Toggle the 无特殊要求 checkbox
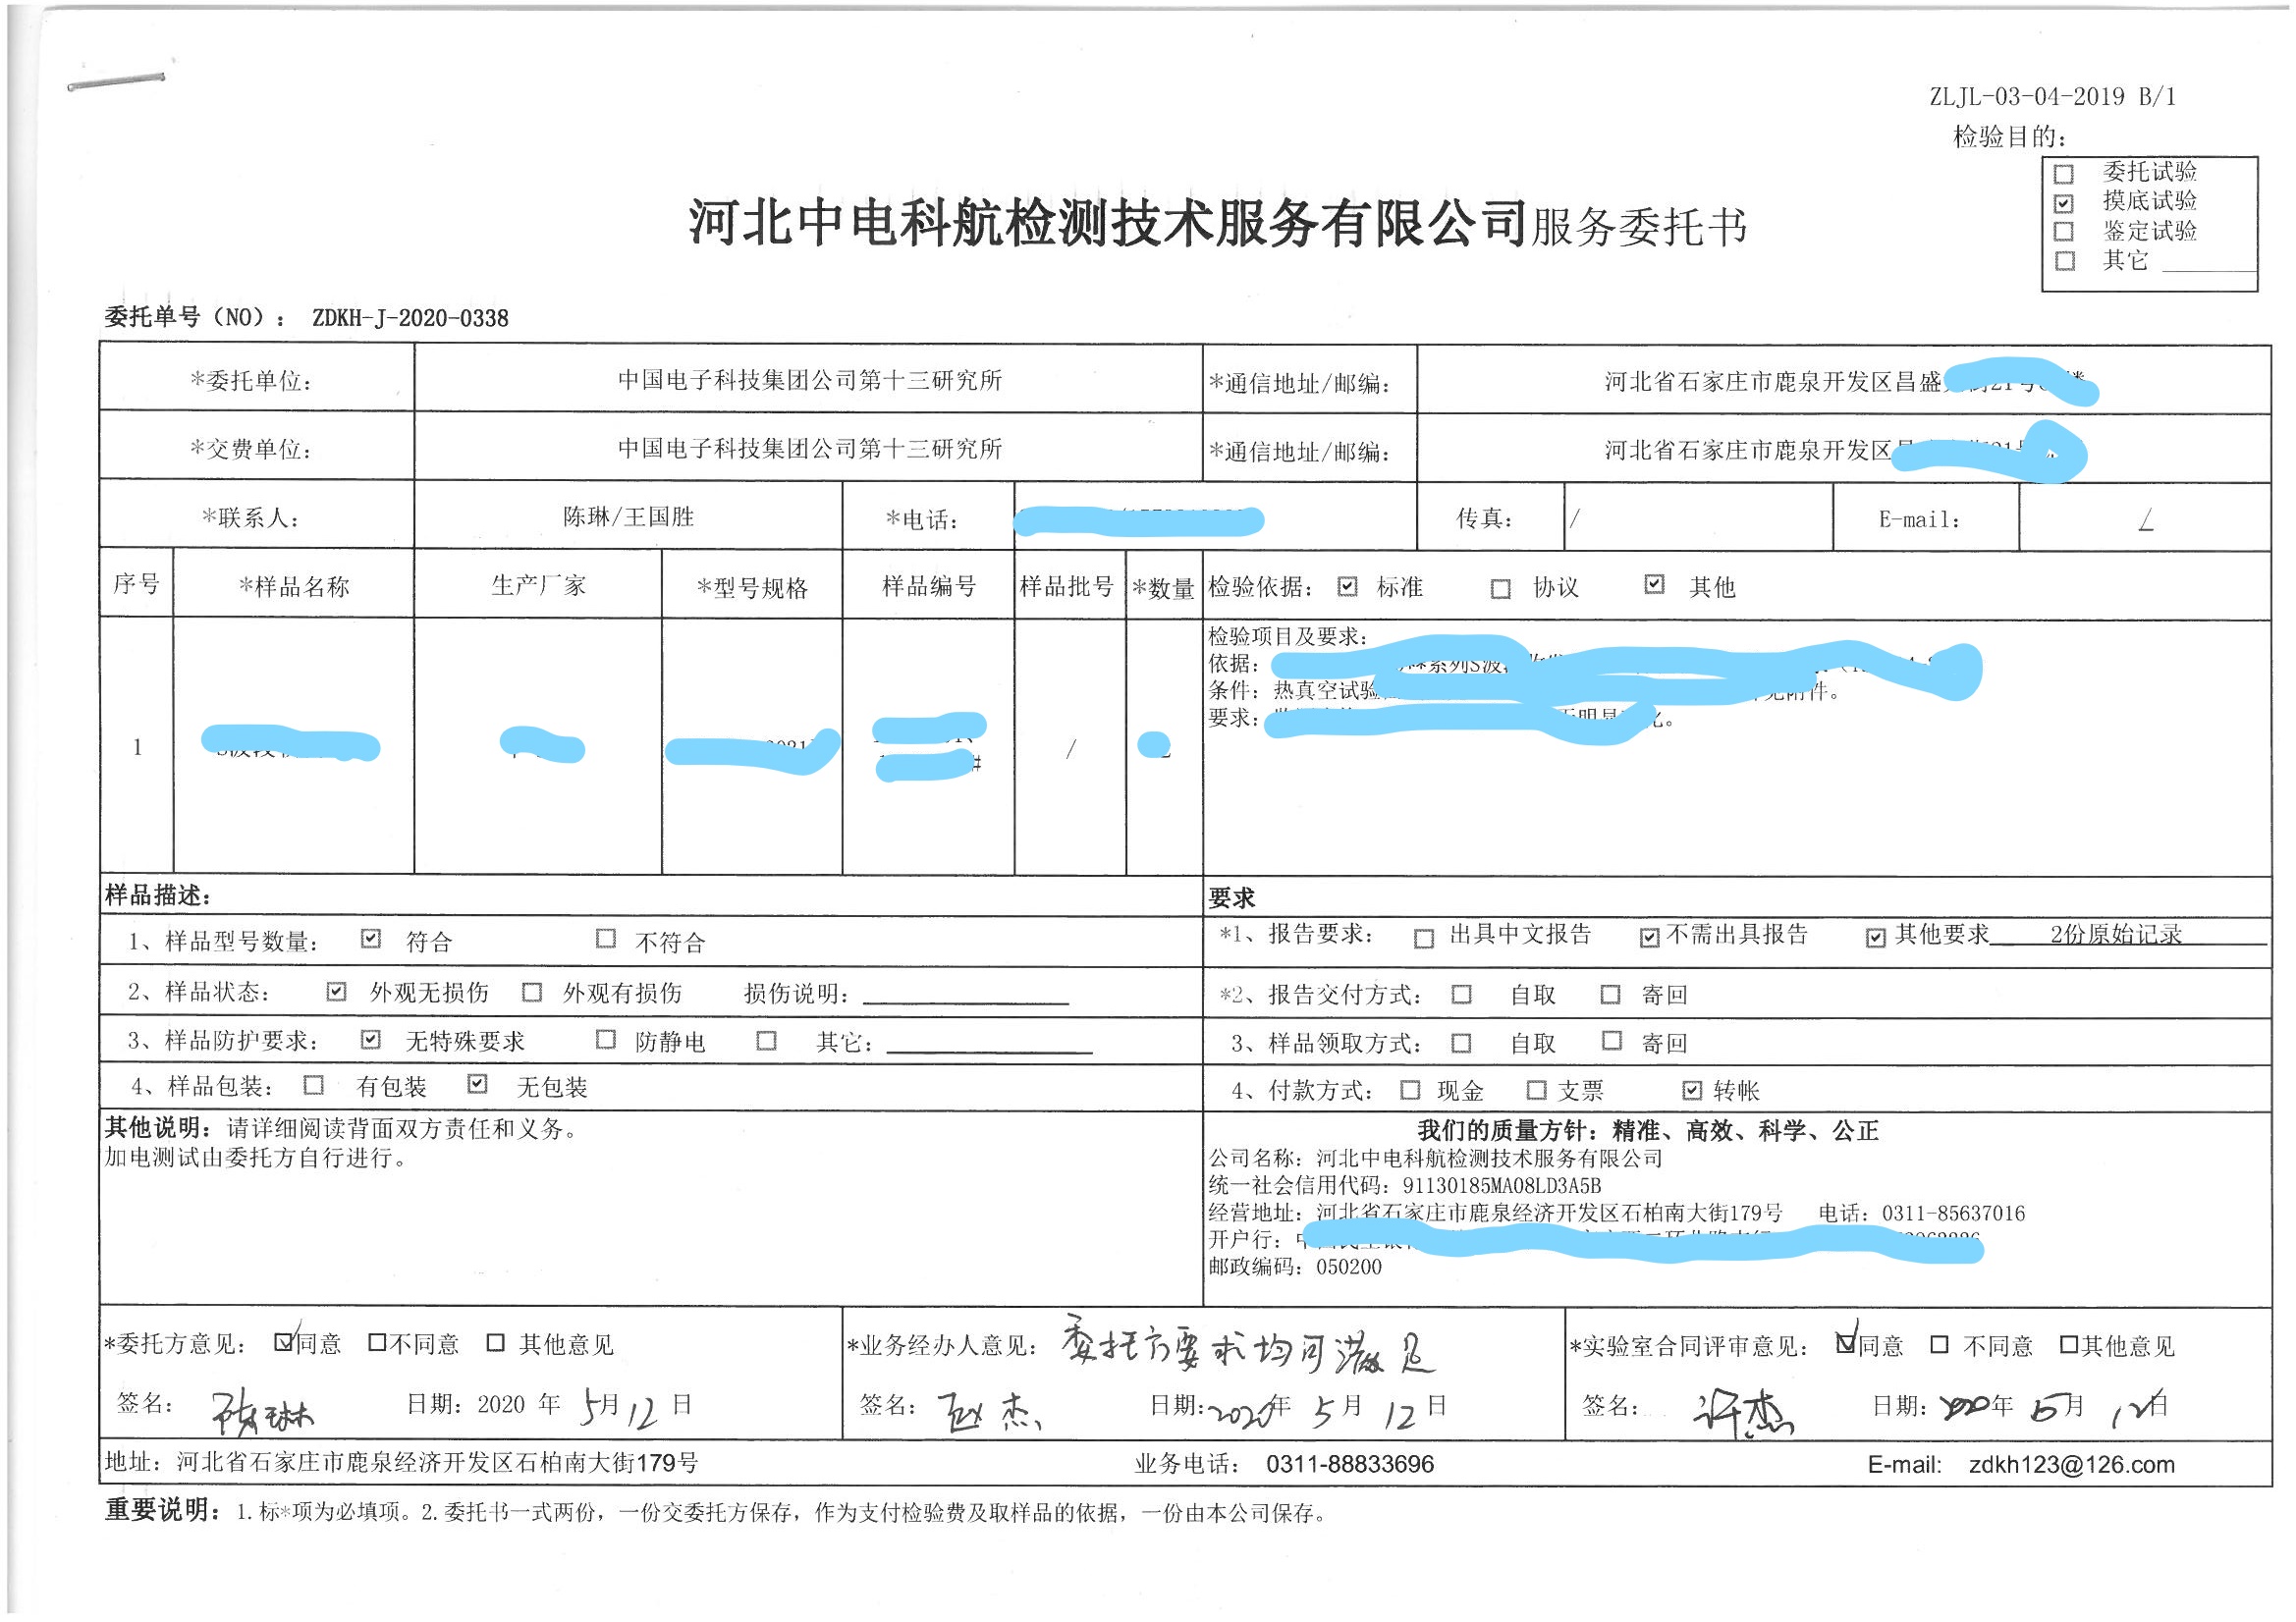This screenshot has height=1622, width=2296. click(371, 1040)
